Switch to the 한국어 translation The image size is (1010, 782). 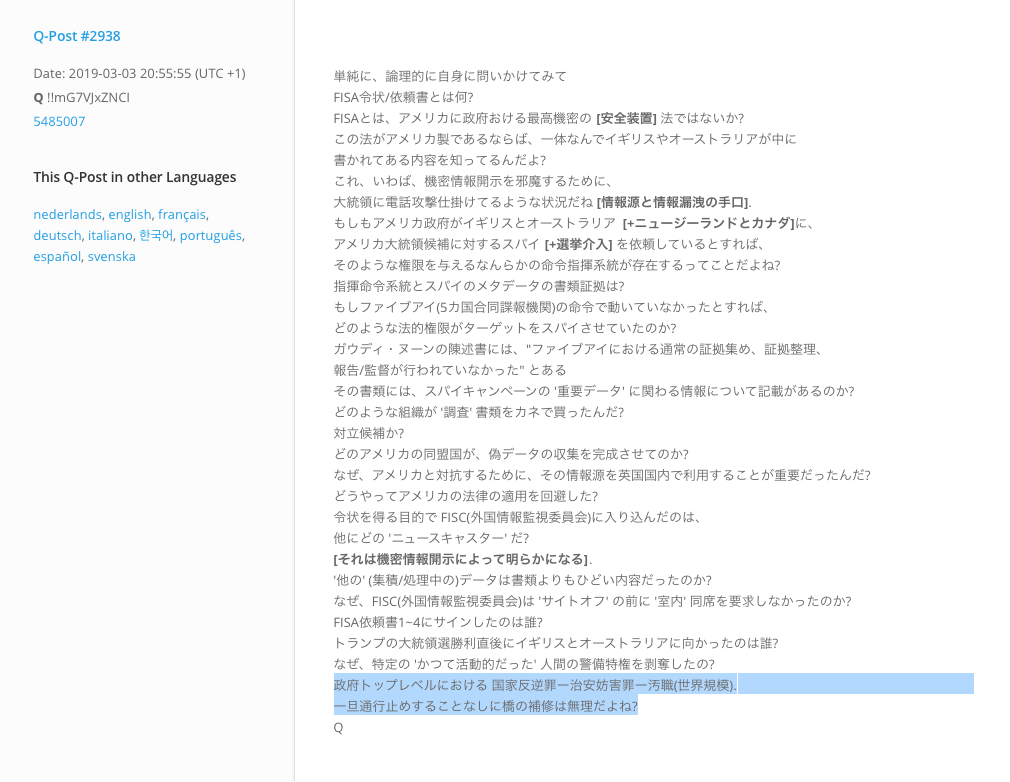[x=157, y=236]
